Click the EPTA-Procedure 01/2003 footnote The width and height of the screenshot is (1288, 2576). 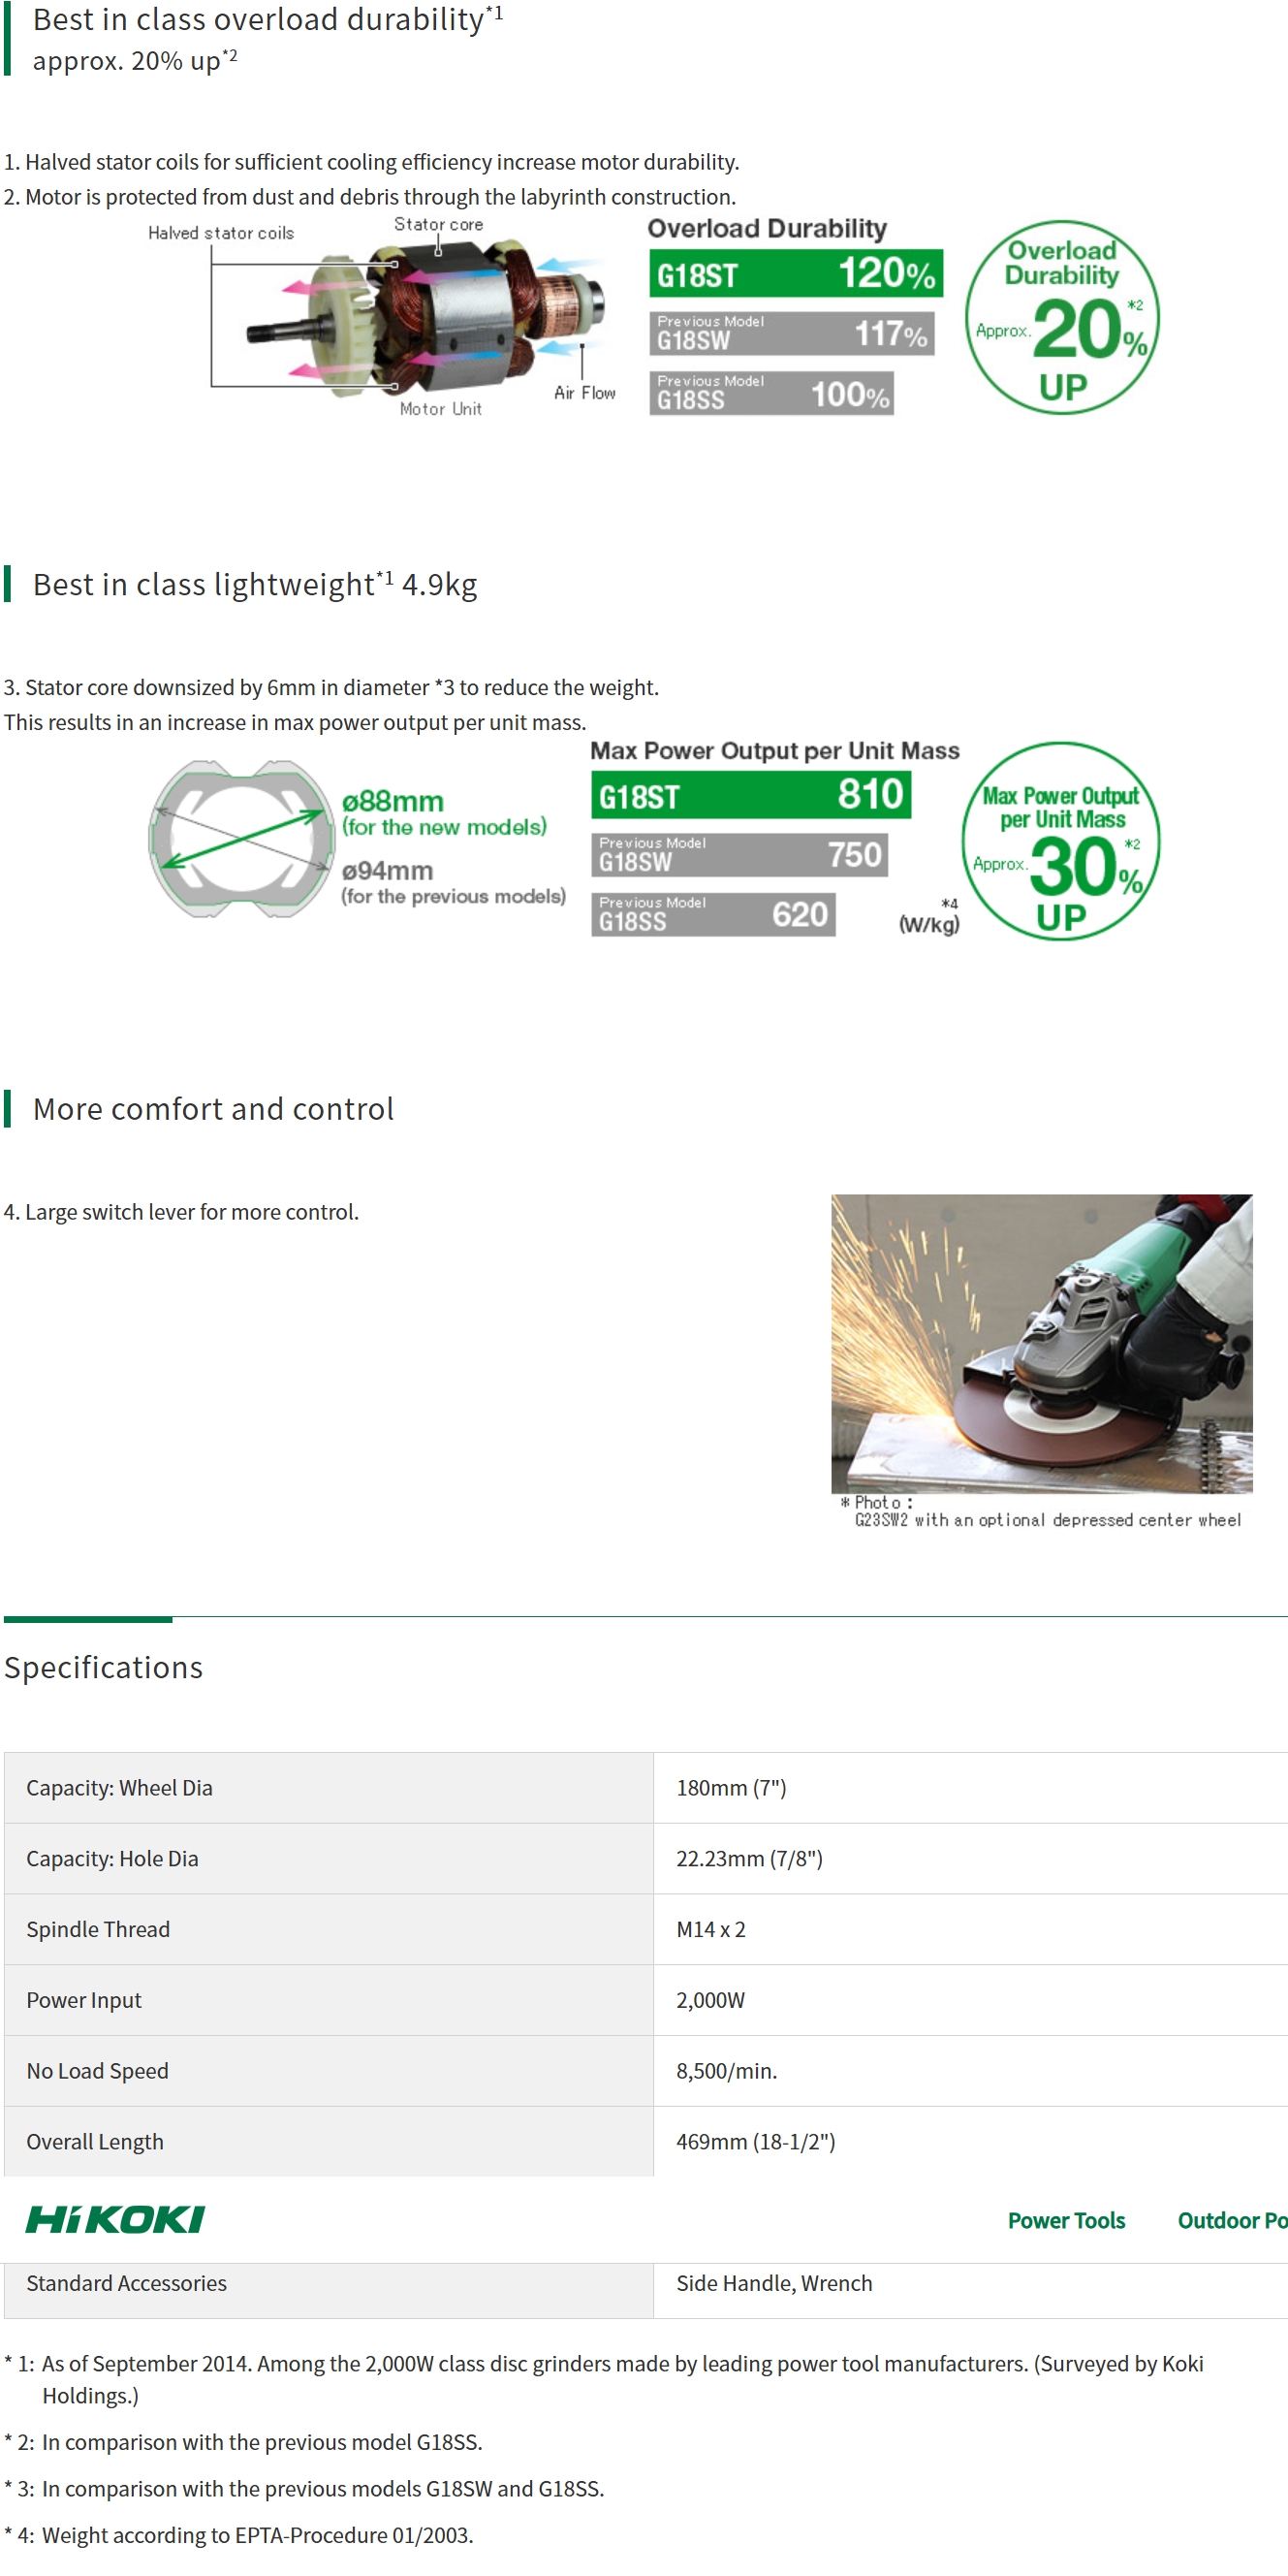tap(257, 2534)
